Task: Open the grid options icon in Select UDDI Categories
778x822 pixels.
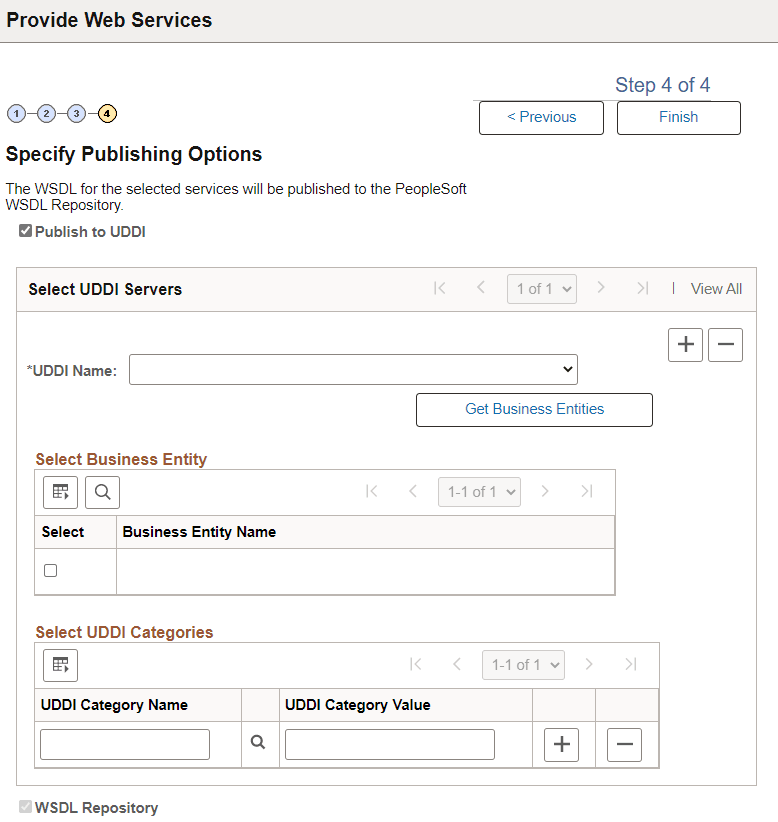Action: click(x=60, y=665)
